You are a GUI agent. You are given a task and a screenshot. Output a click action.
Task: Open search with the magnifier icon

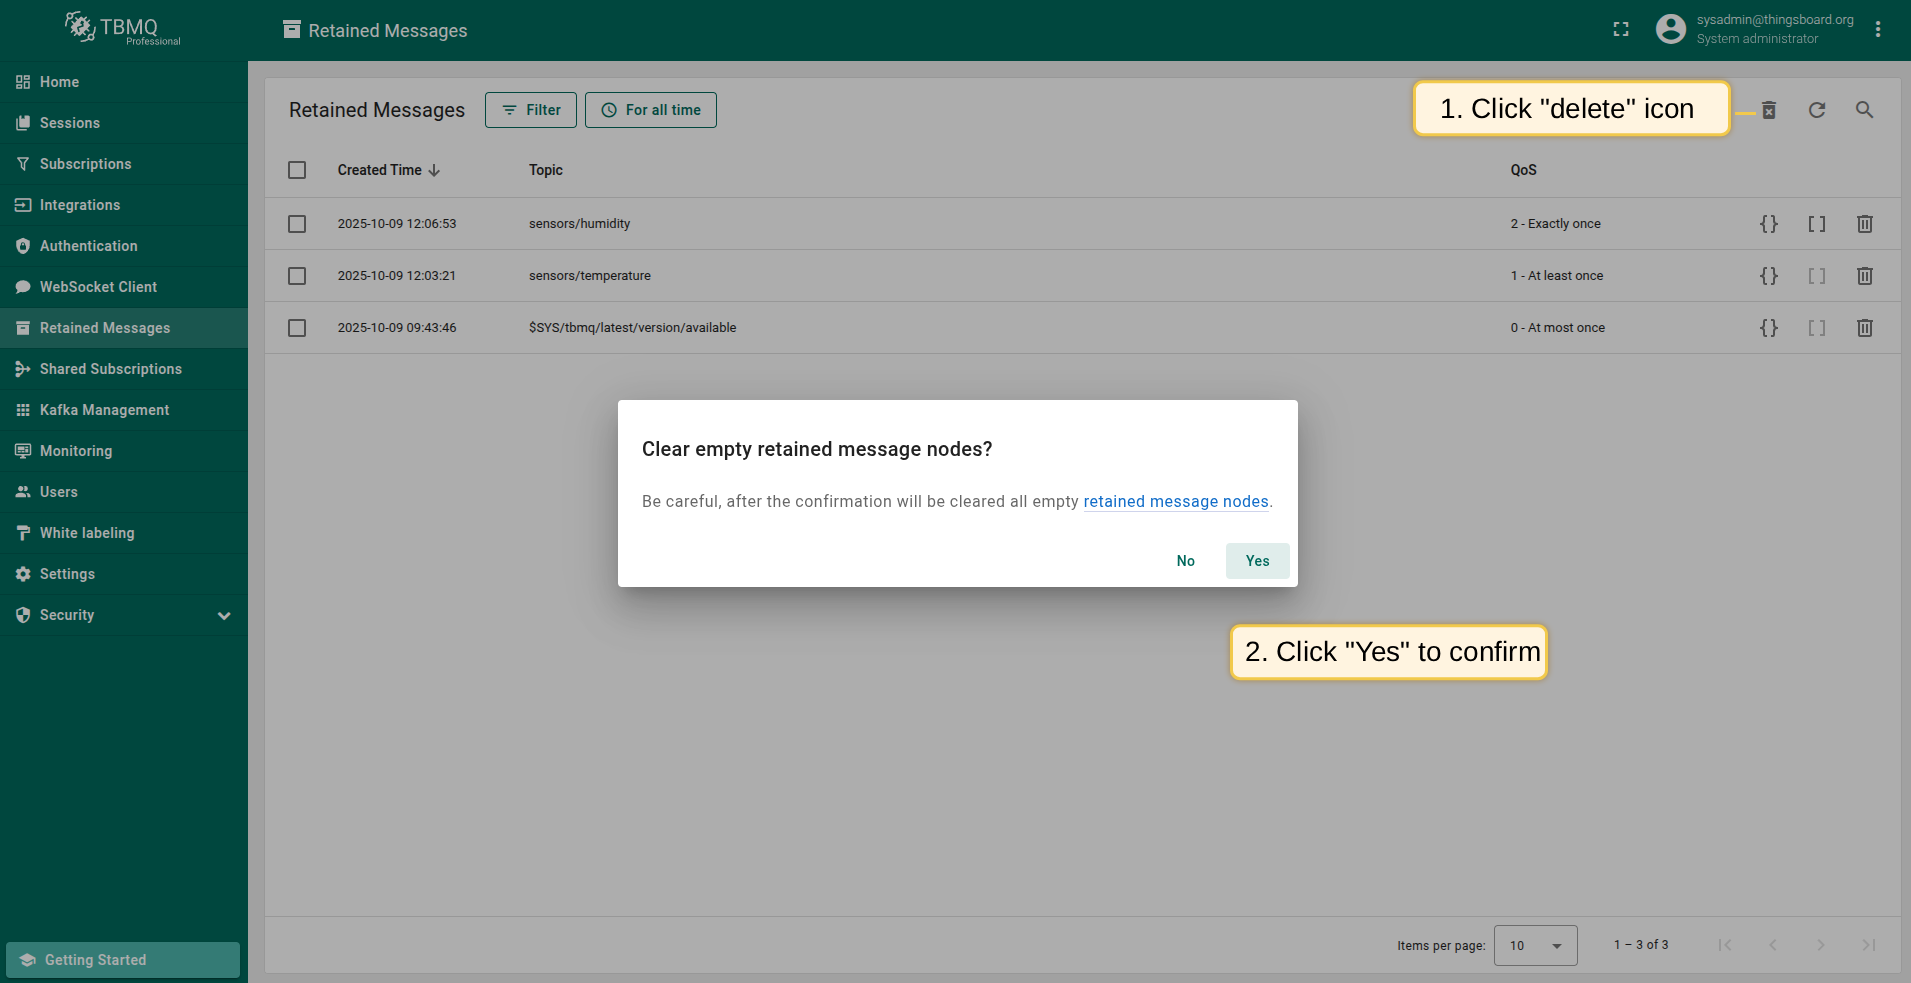(1864, 110)
